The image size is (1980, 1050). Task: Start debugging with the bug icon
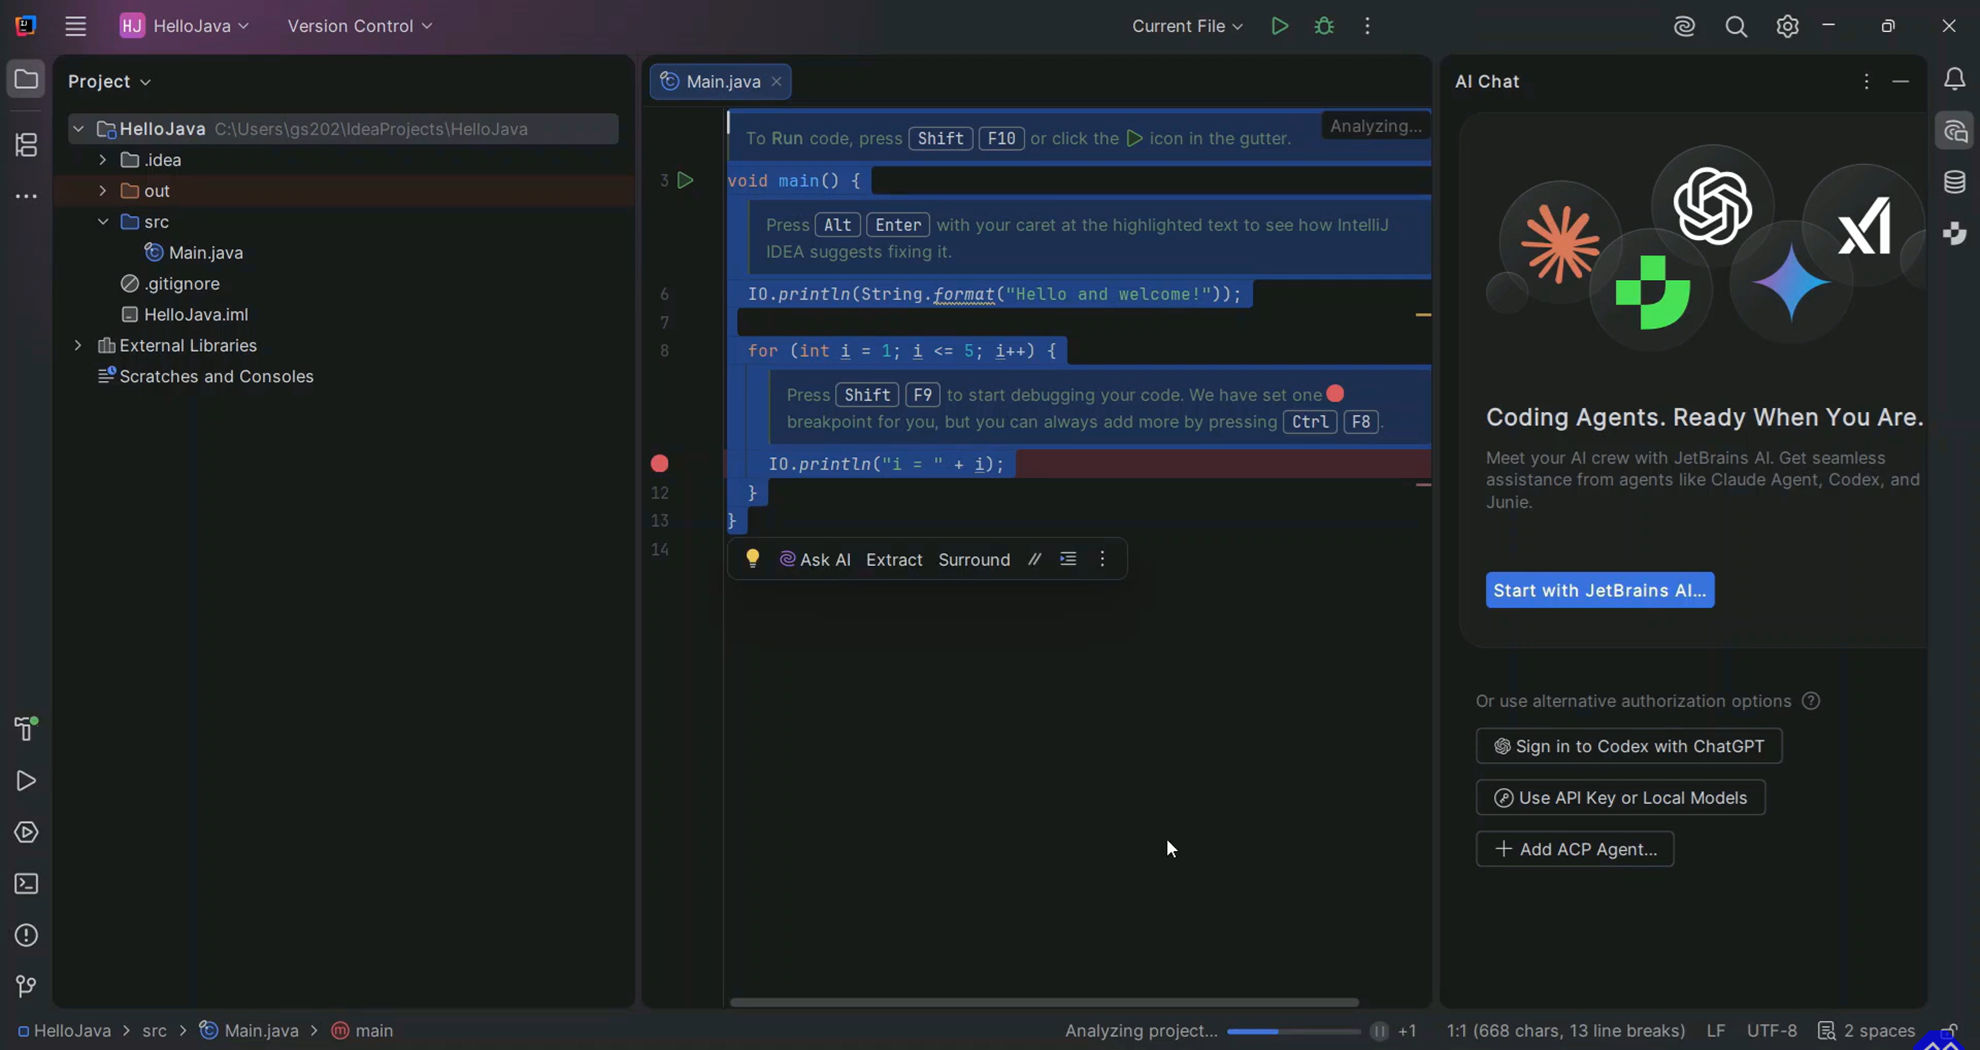(1324, 26)
